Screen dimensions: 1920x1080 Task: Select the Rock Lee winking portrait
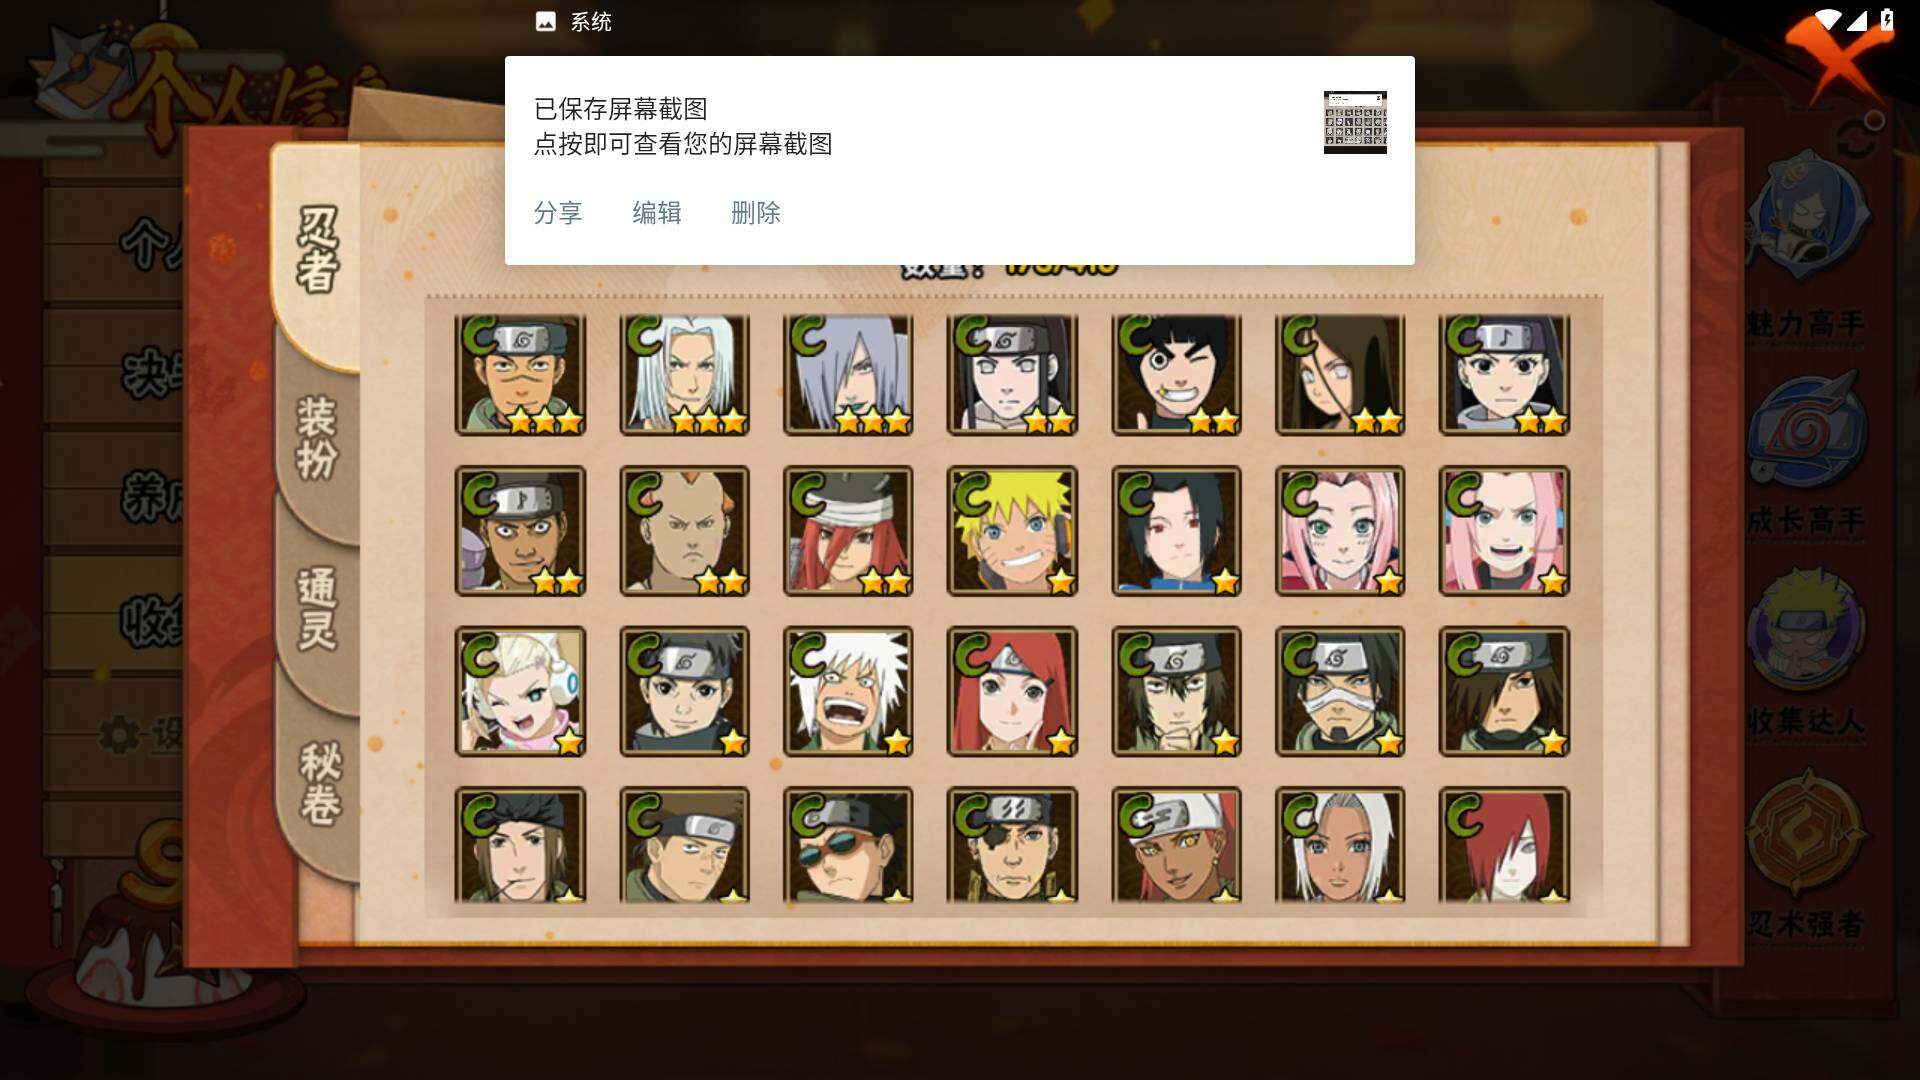1176,375
